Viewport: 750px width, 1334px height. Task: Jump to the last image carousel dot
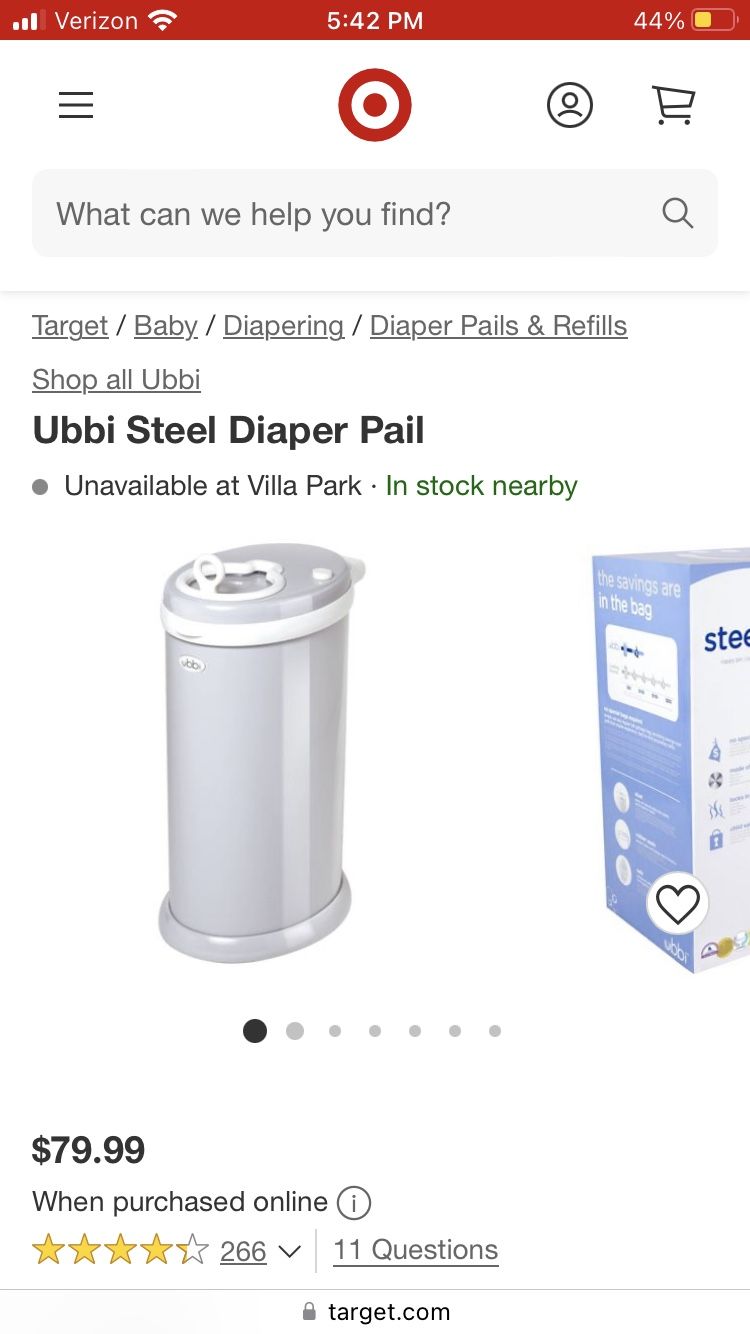point(495,1031)
